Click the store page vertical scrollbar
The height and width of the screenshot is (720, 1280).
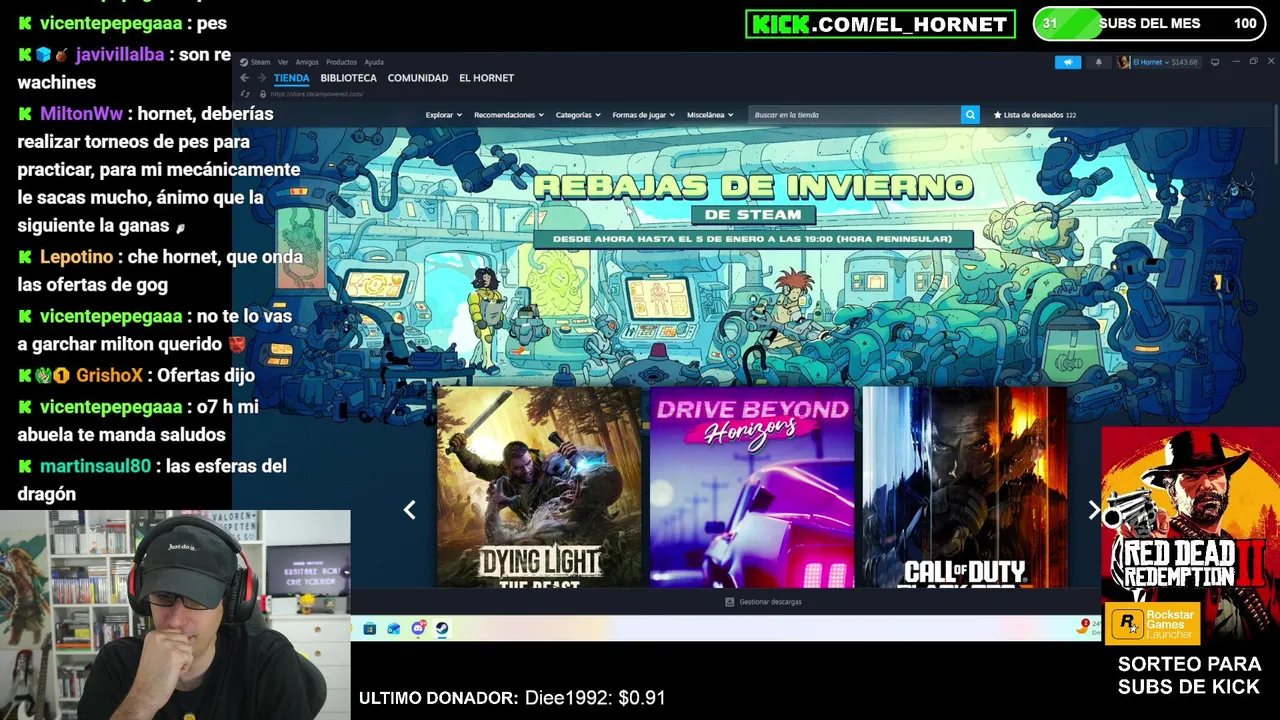tap(1275, 135)
